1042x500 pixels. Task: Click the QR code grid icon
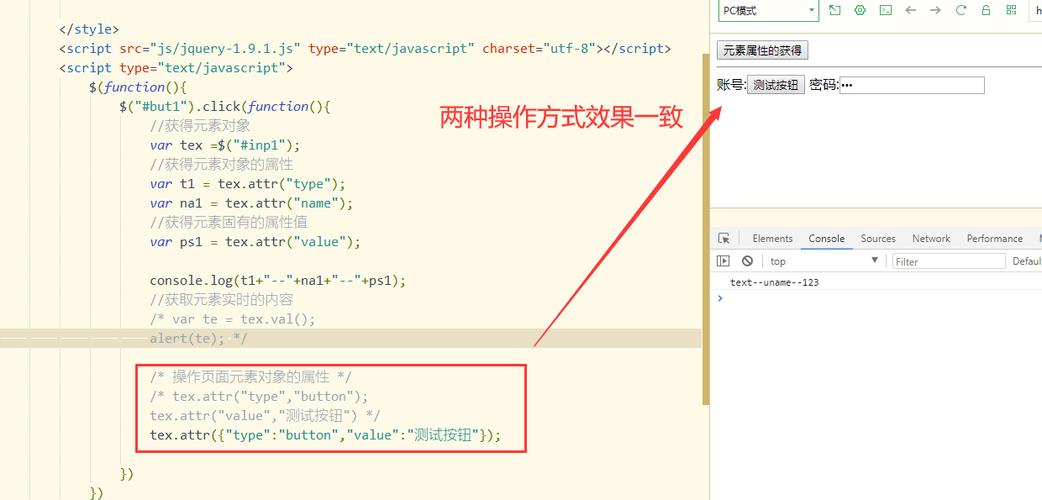[1011, 10]
